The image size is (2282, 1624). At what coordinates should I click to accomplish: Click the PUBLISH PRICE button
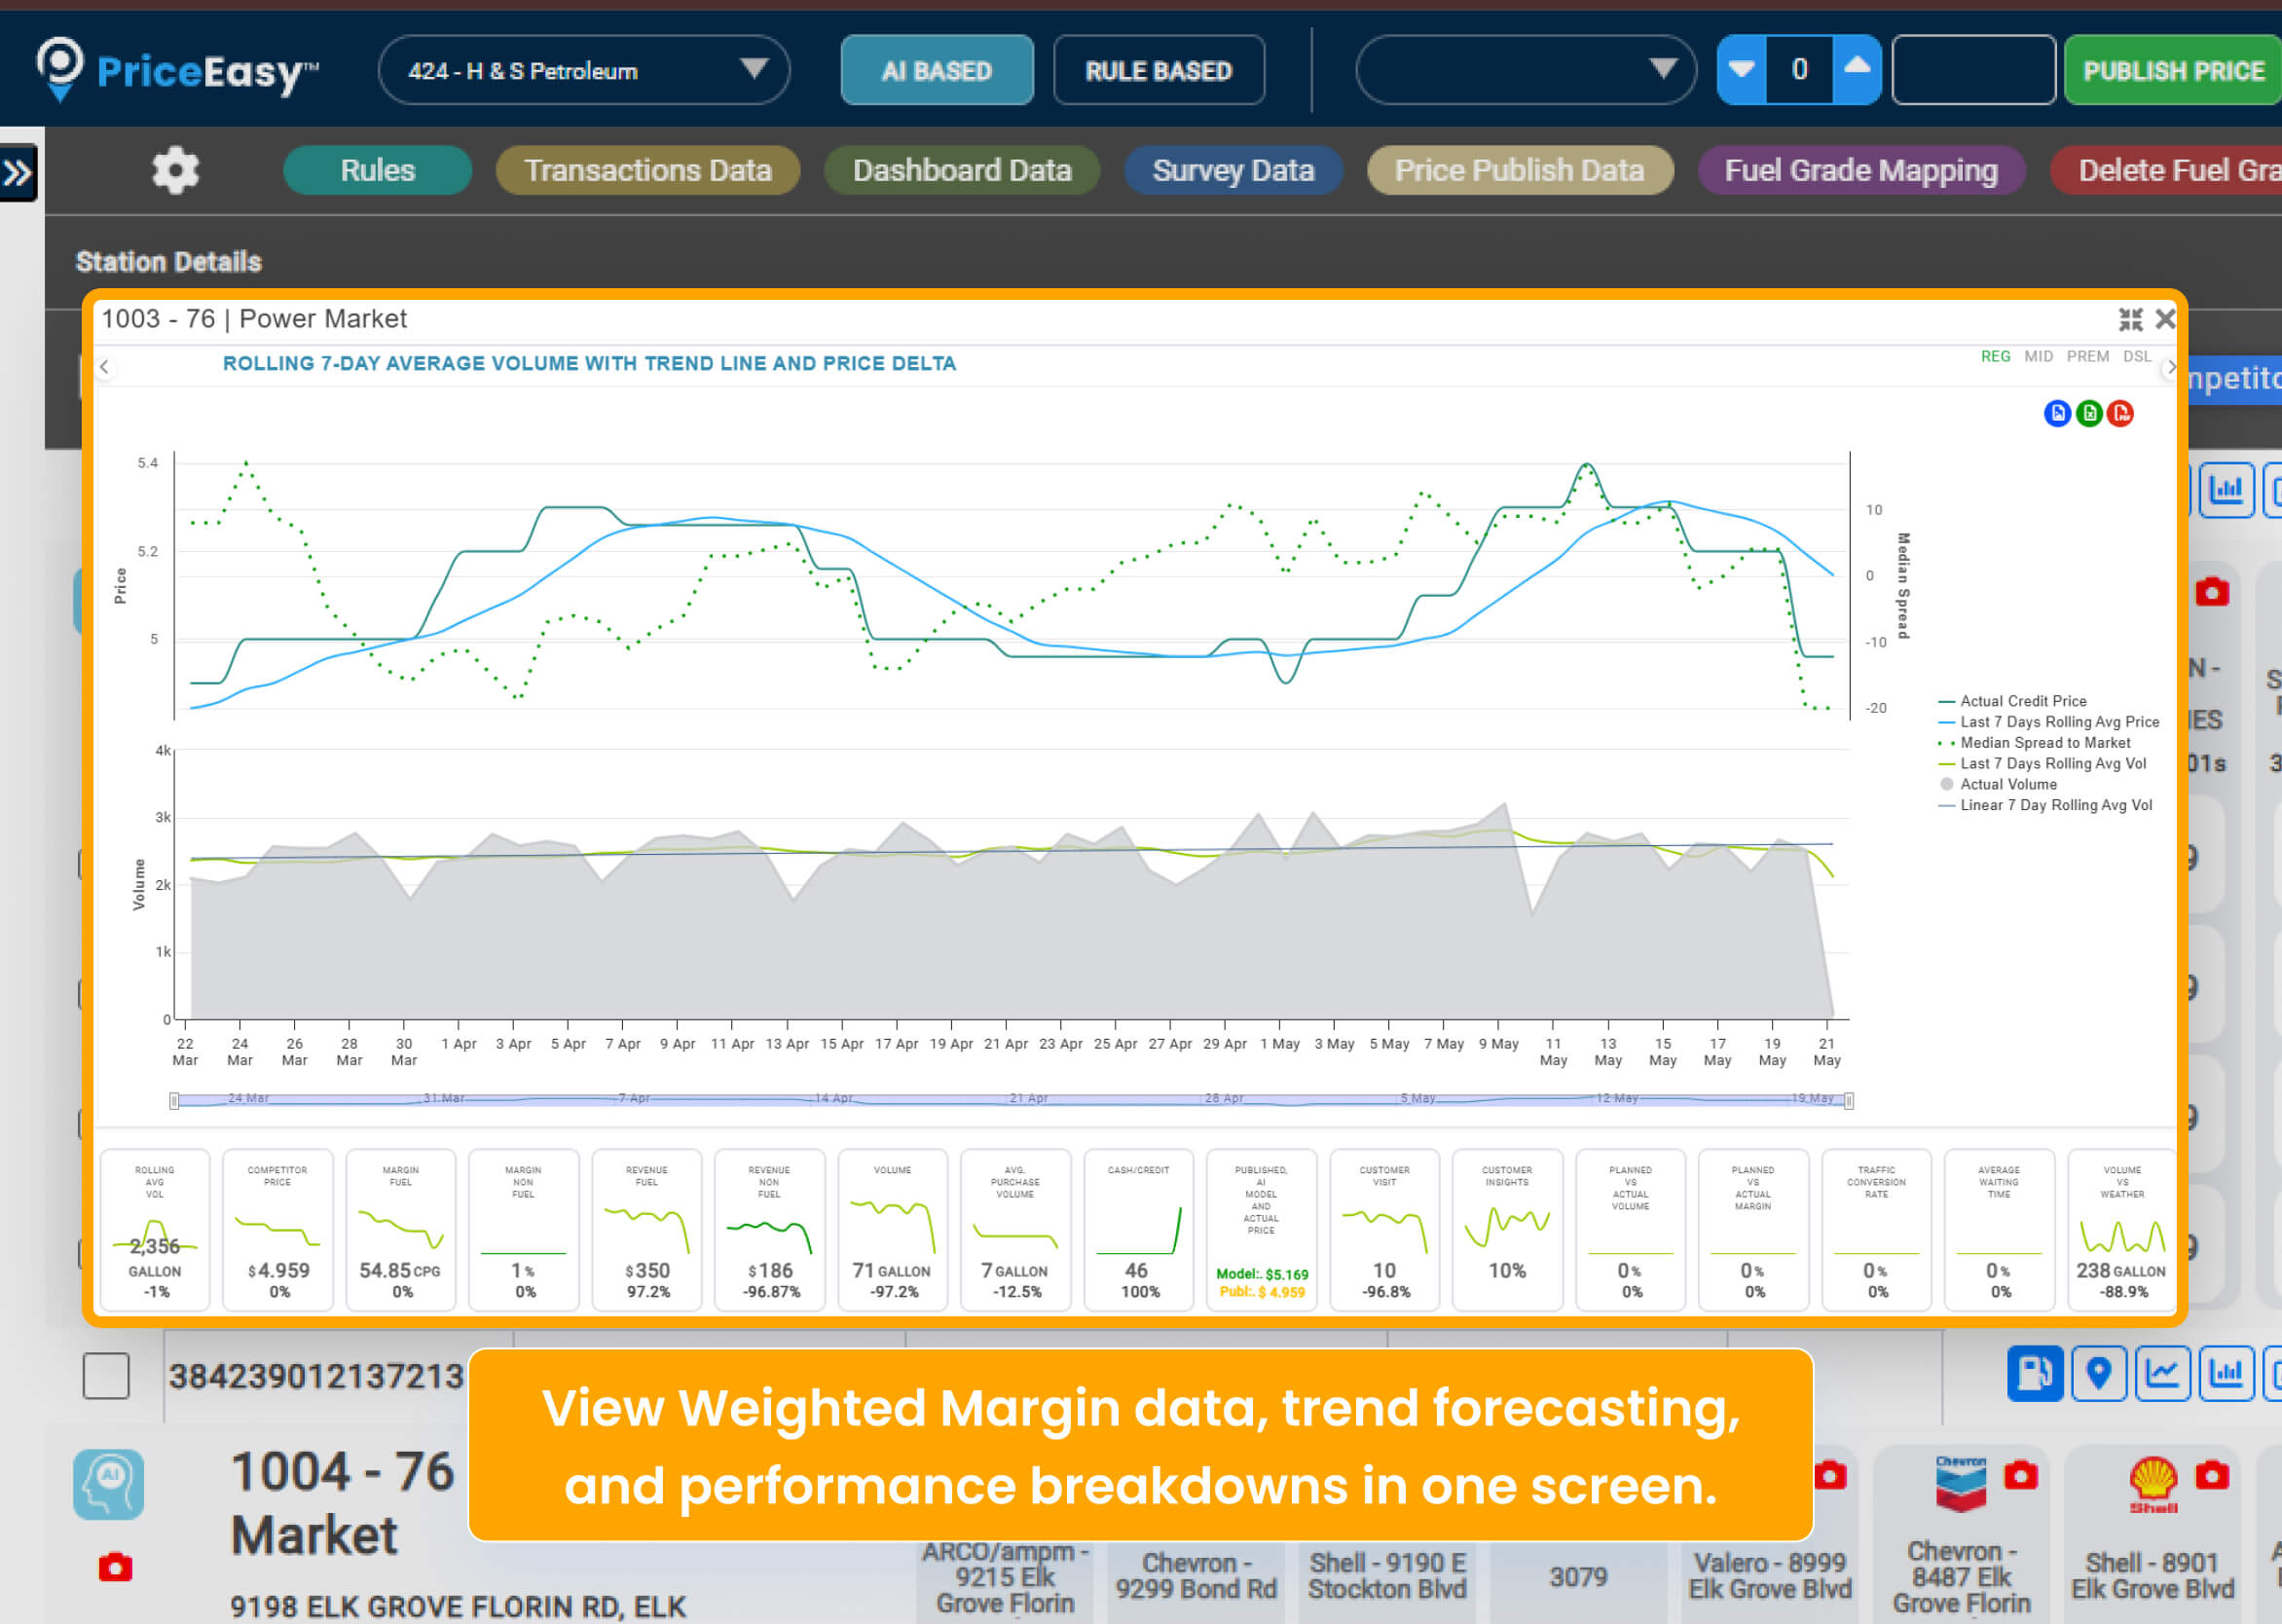tap(2172, 70)
